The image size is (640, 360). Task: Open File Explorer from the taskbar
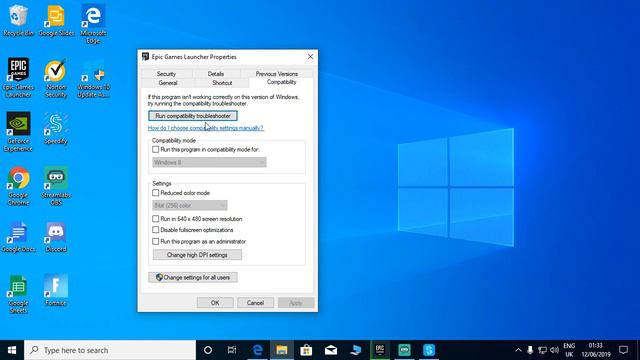tap(282, 350)
